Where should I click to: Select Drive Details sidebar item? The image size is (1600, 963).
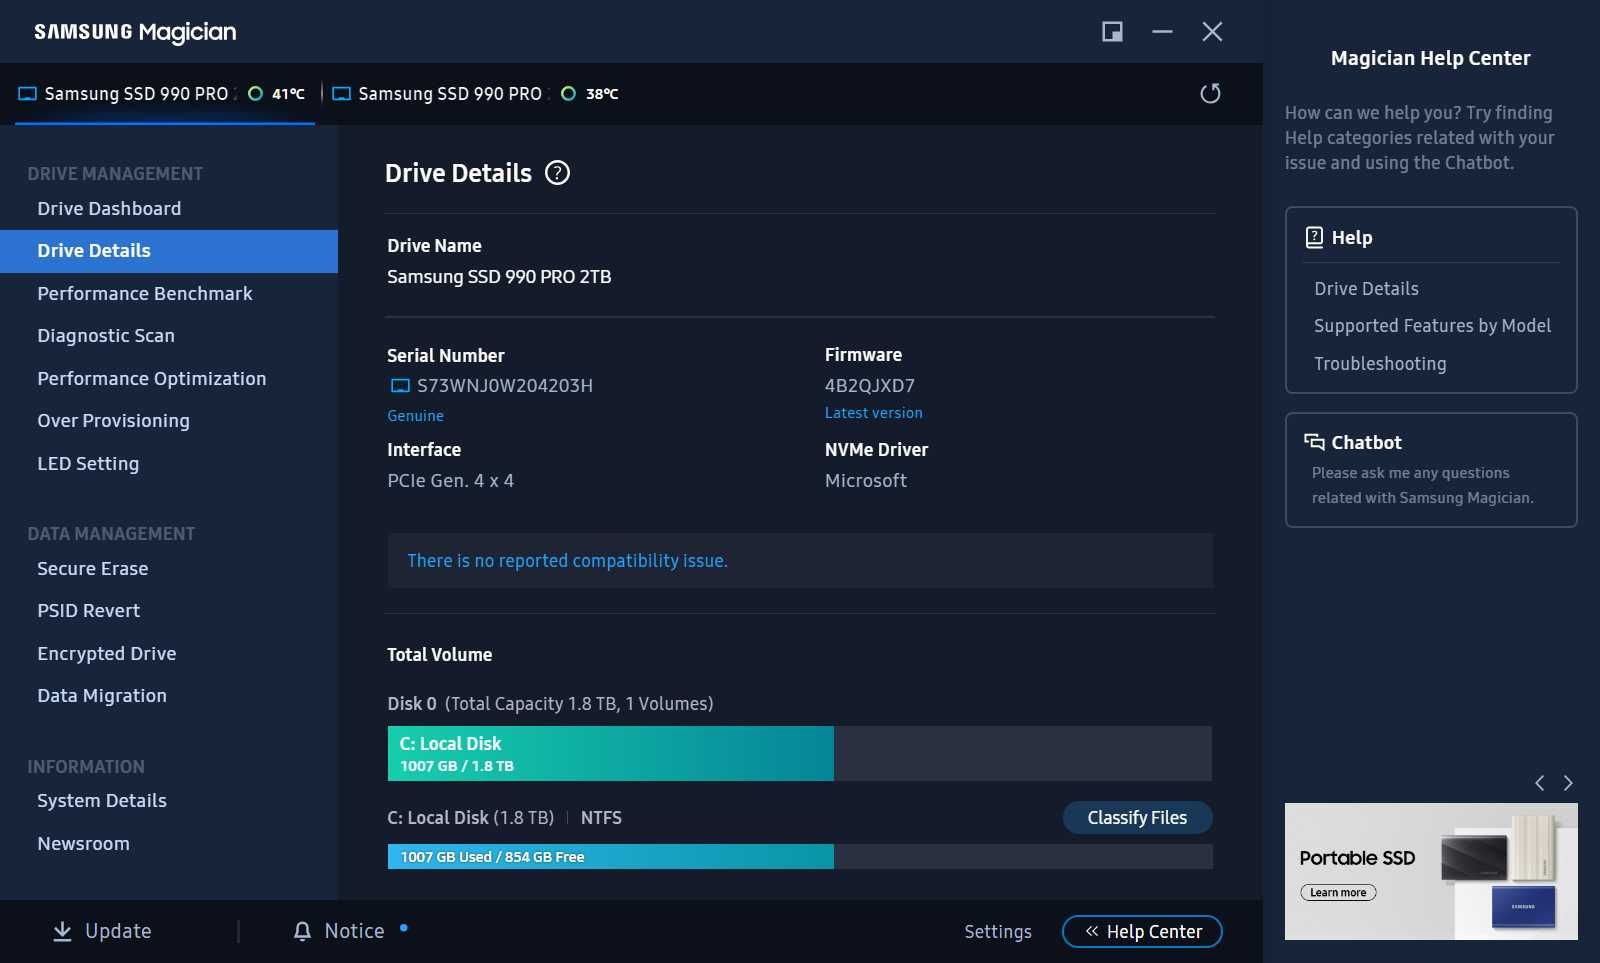point(169,251)
